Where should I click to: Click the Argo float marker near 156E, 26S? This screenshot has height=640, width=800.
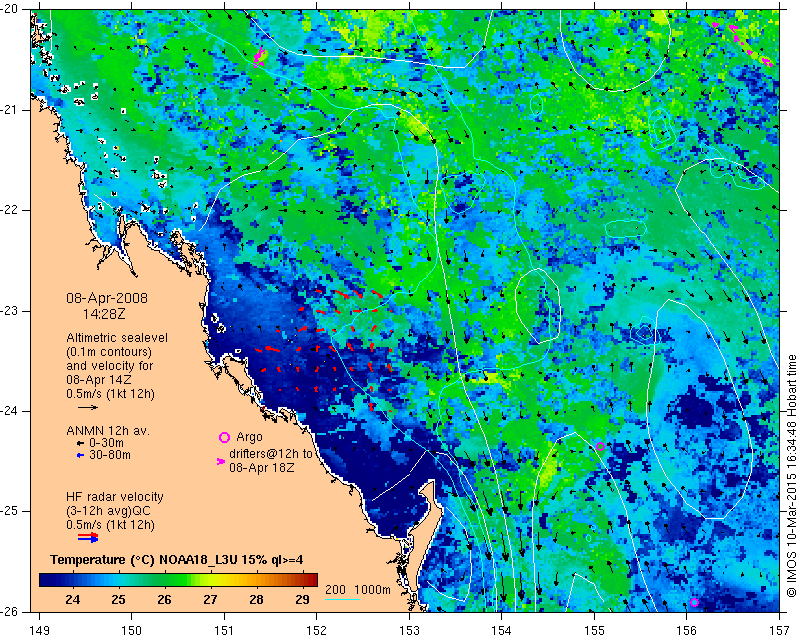[694, 602]
